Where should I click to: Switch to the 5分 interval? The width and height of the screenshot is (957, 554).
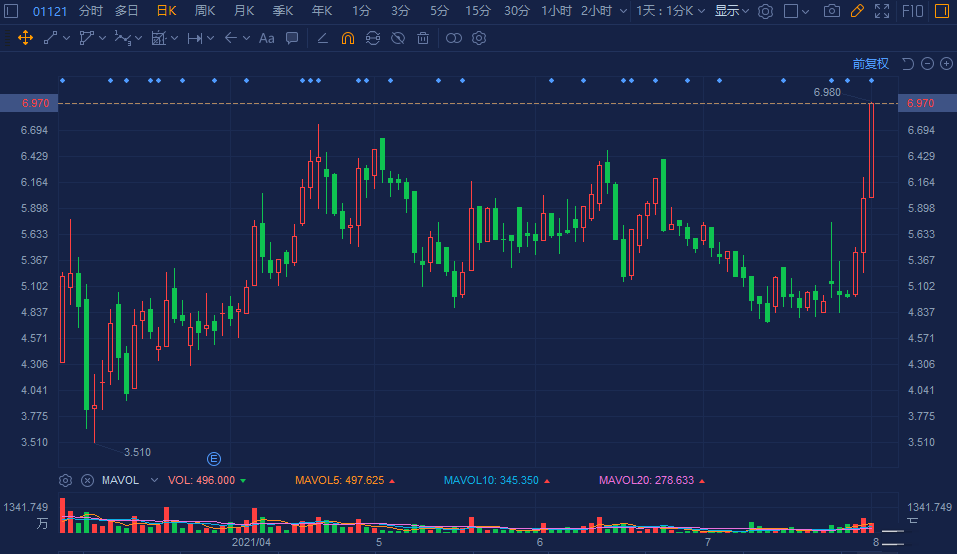(439, 11)
